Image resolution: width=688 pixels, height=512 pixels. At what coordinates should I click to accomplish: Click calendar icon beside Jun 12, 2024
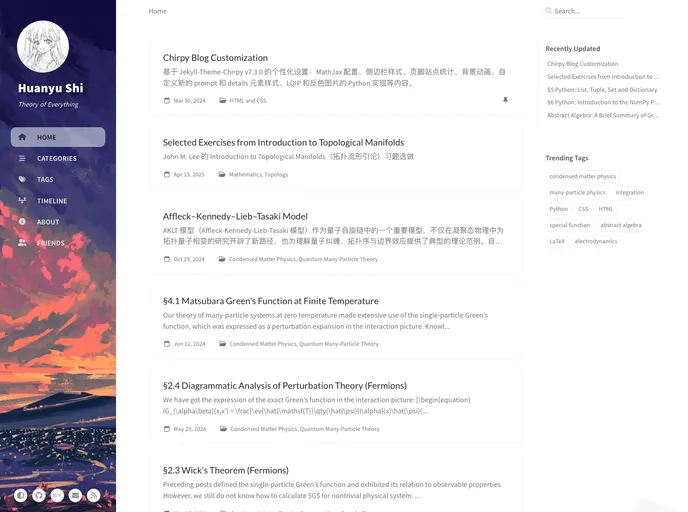click(167, 344)
